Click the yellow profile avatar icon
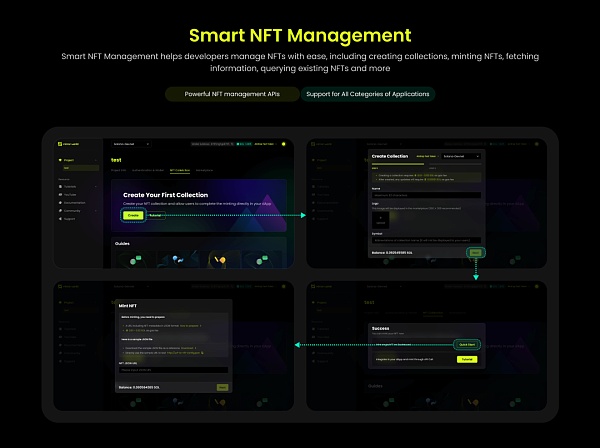600x448 pixels. point(284,144)
